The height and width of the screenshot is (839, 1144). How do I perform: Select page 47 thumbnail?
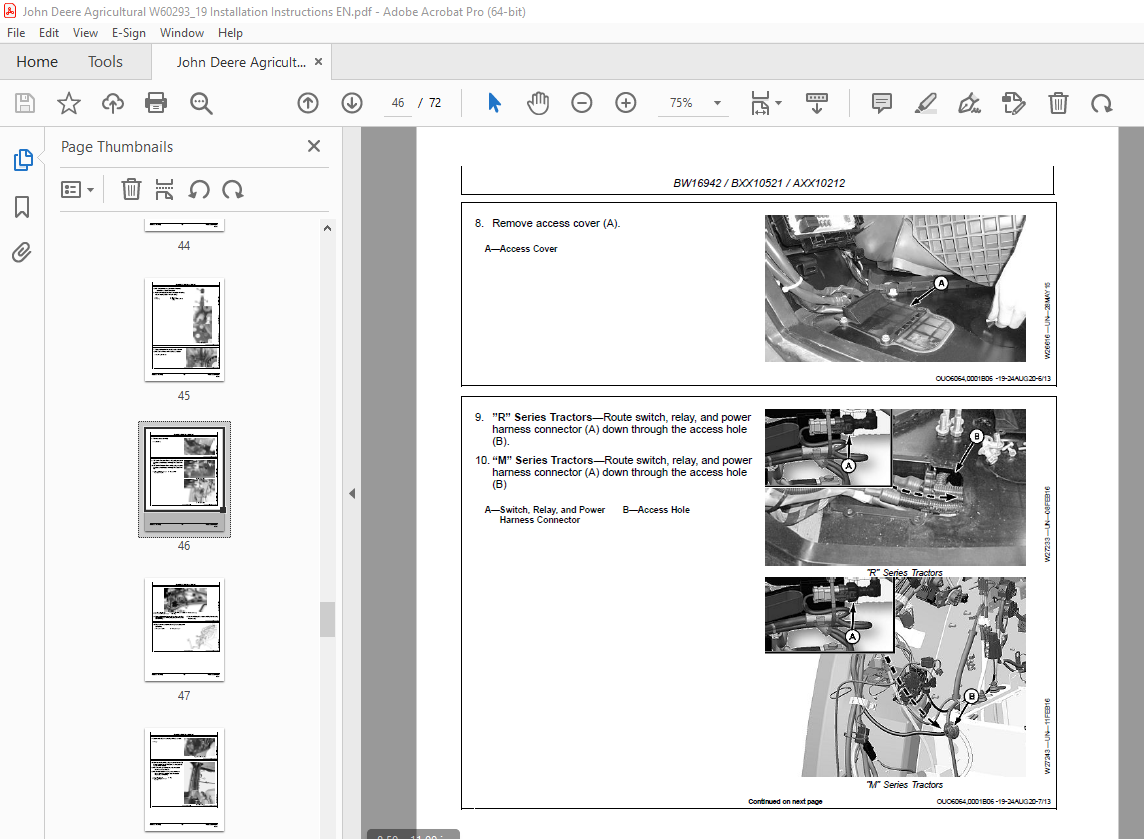pyautogui.click(x=184, y=629)
